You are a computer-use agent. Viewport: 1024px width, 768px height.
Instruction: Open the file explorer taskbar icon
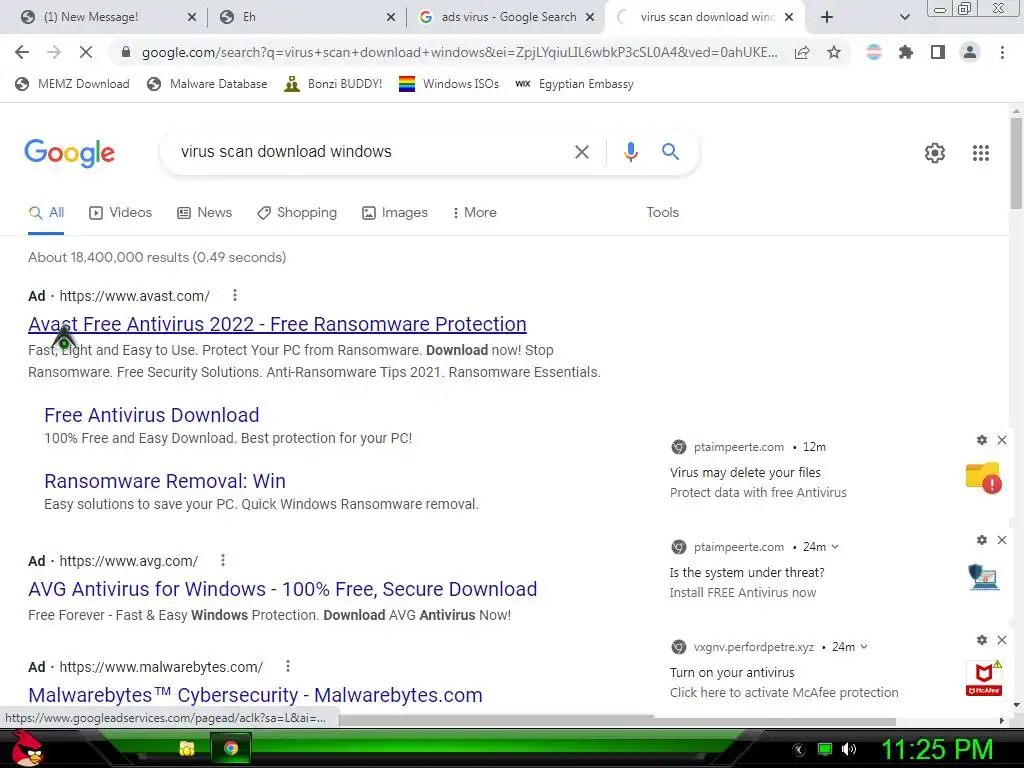tap(187, 748)
